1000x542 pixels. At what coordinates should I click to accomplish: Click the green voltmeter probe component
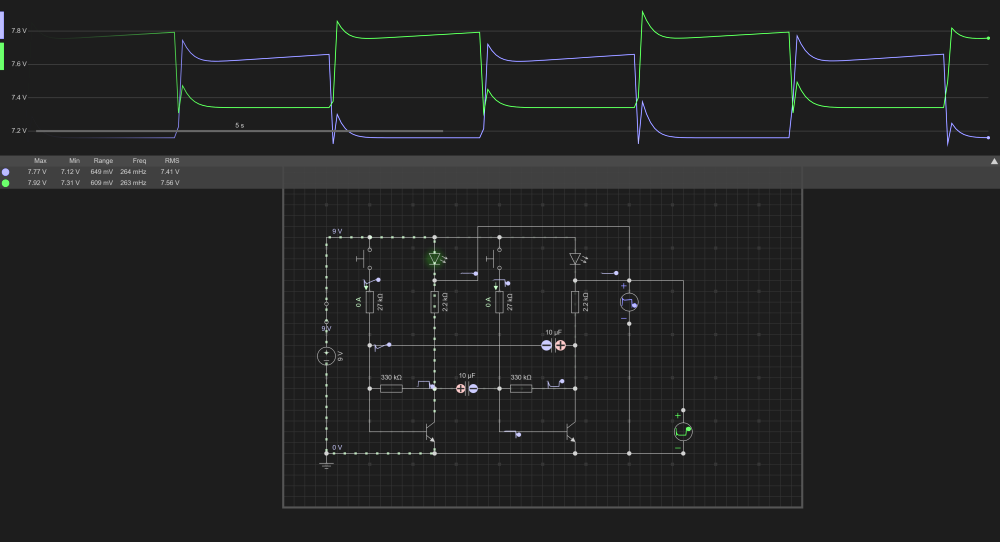tap(683, 431)
